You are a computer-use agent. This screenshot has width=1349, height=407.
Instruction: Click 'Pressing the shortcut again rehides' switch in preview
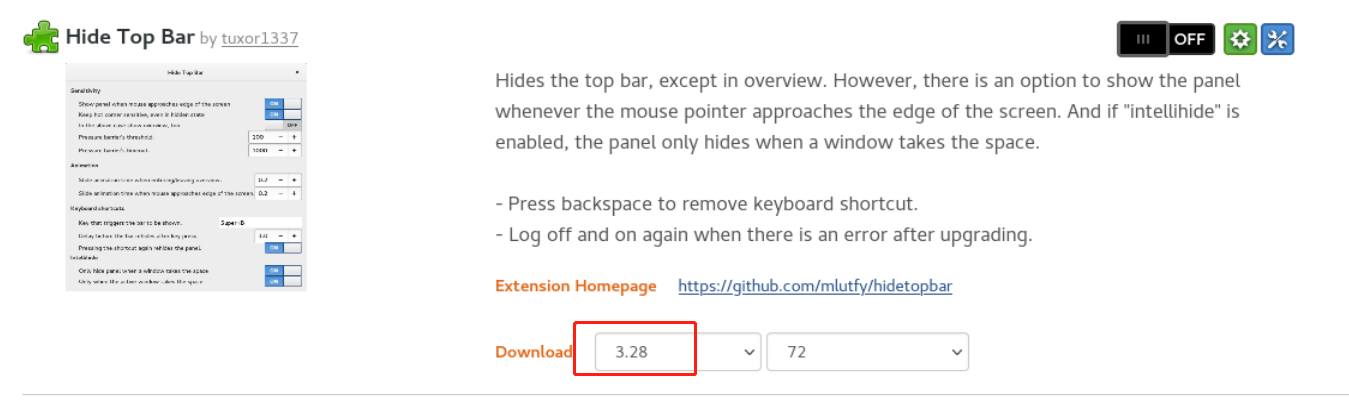pyautogui.click(x=283, y=247)
